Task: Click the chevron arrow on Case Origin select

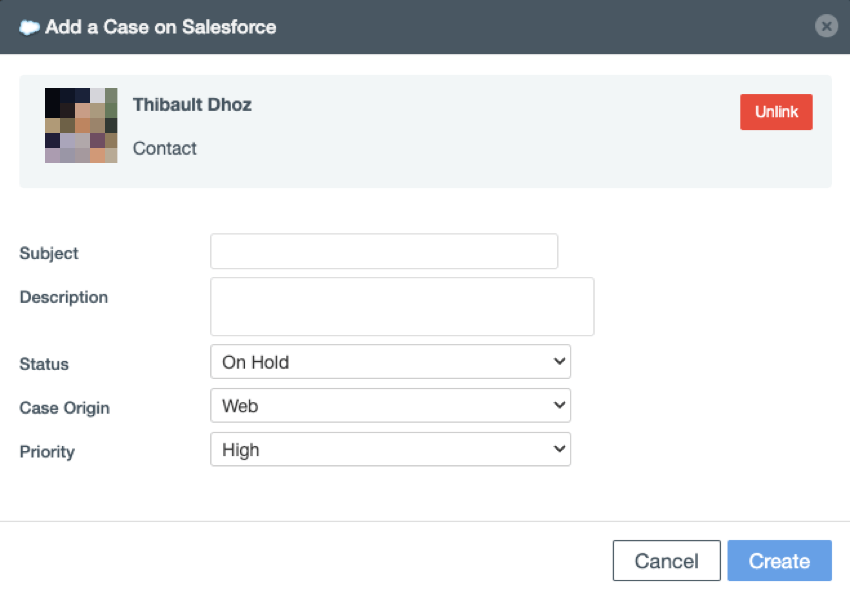Action: coord(559,406)
